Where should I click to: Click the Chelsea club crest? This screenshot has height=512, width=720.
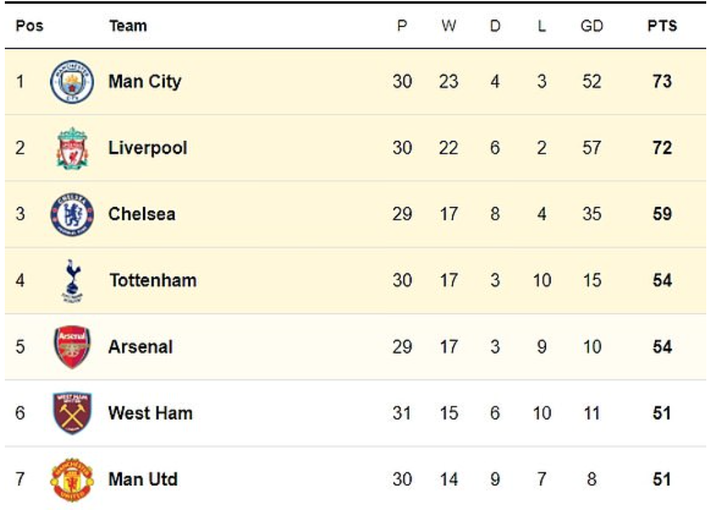tap(71, 214)
